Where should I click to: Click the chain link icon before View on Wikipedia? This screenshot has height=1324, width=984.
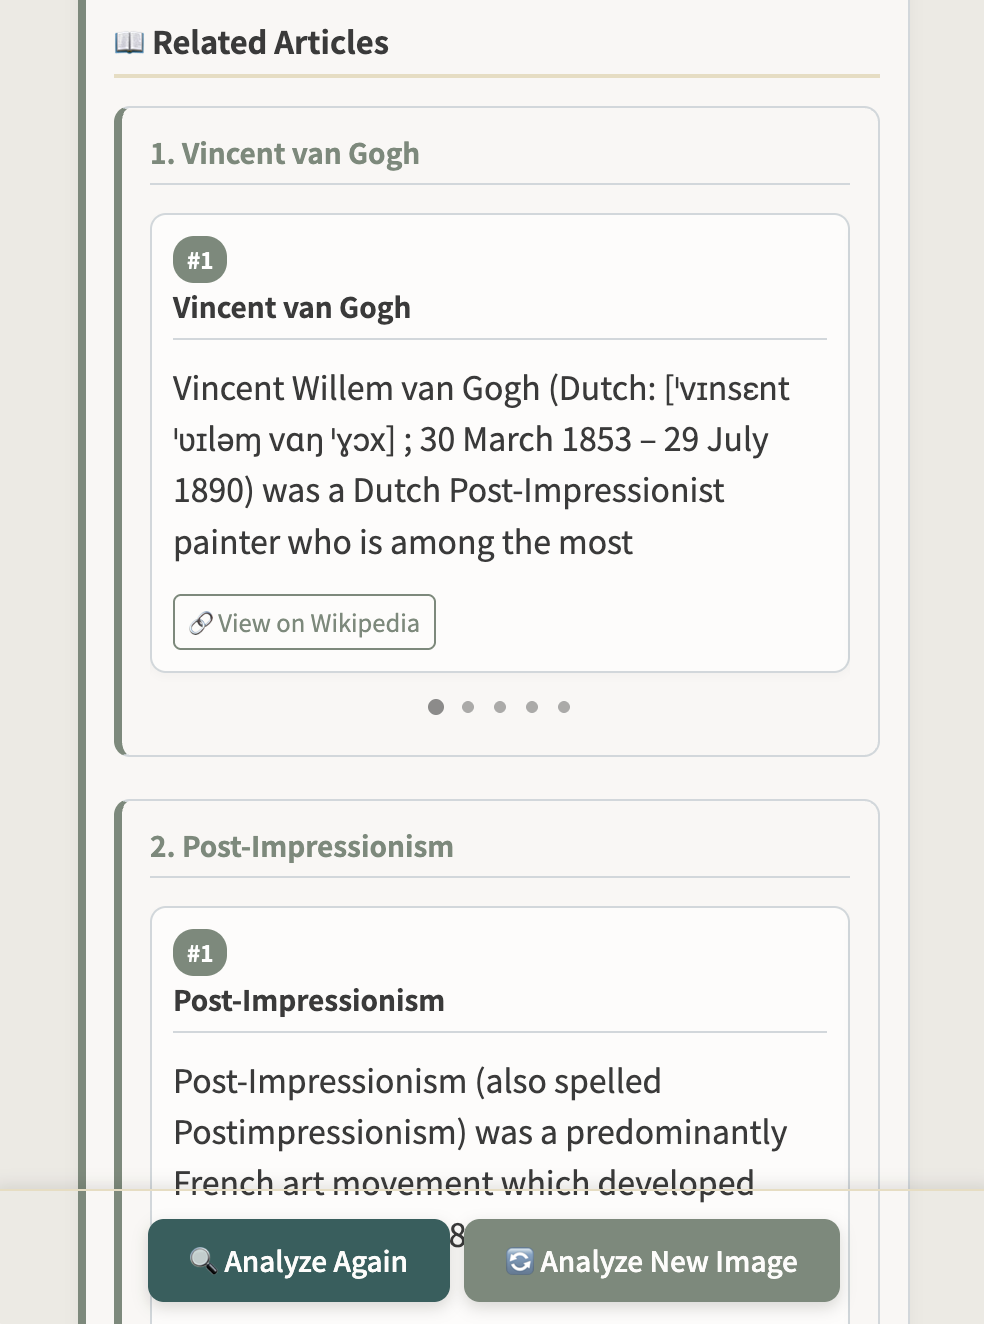[x=201, y=623]
